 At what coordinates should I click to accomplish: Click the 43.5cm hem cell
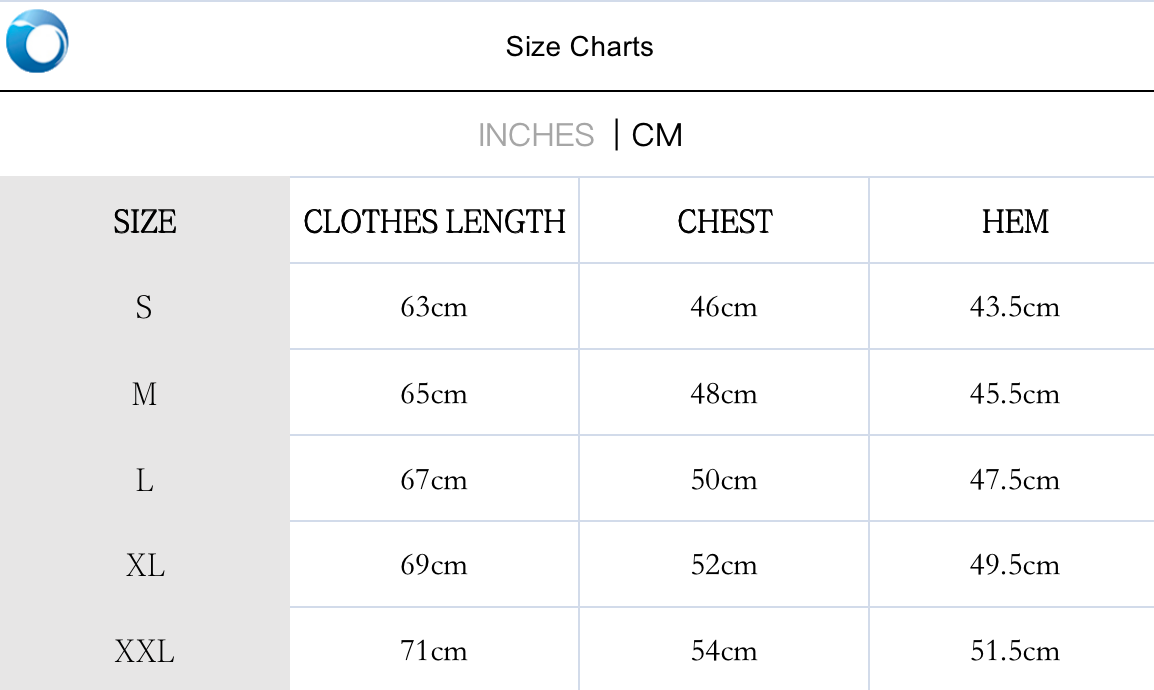[1014, 307]
